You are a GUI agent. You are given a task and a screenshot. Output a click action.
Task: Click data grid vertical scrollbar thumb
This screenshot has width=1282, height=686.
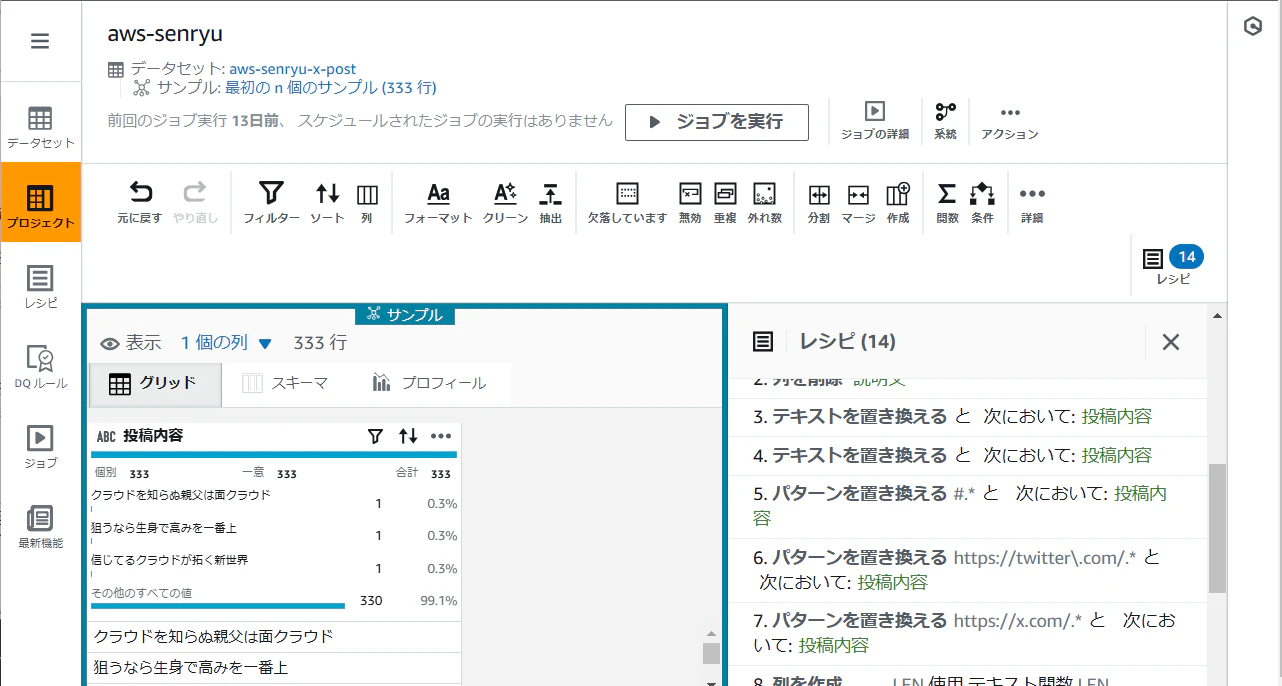[711, 653]
